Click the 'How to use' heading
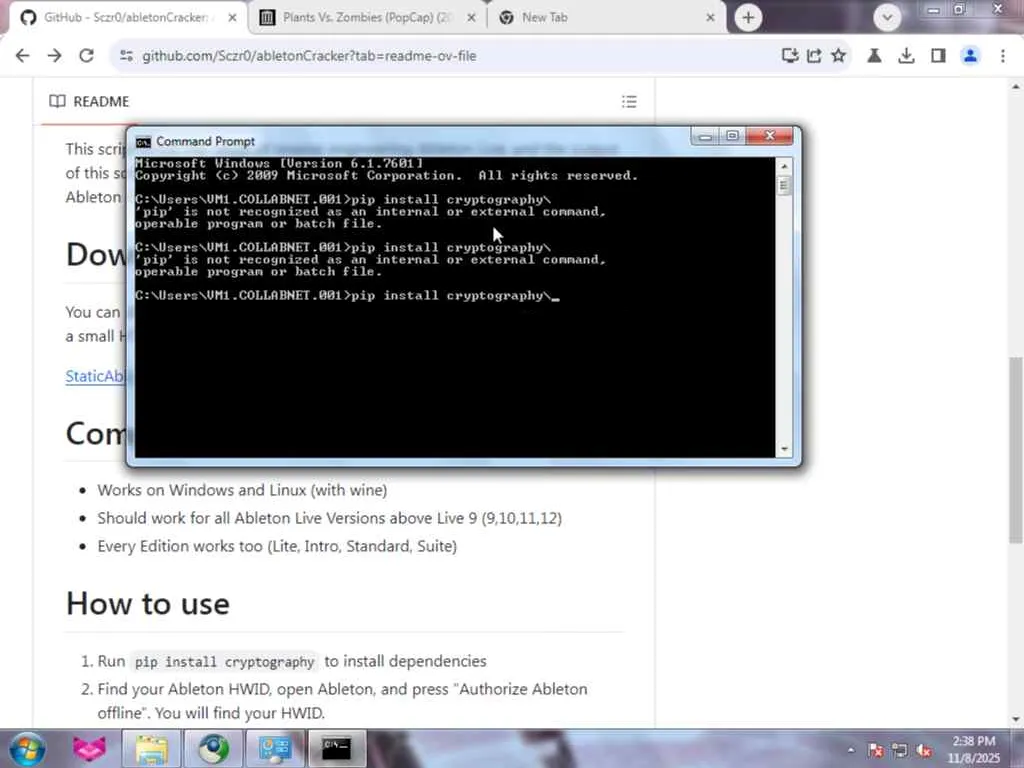 tap(148, 603)
